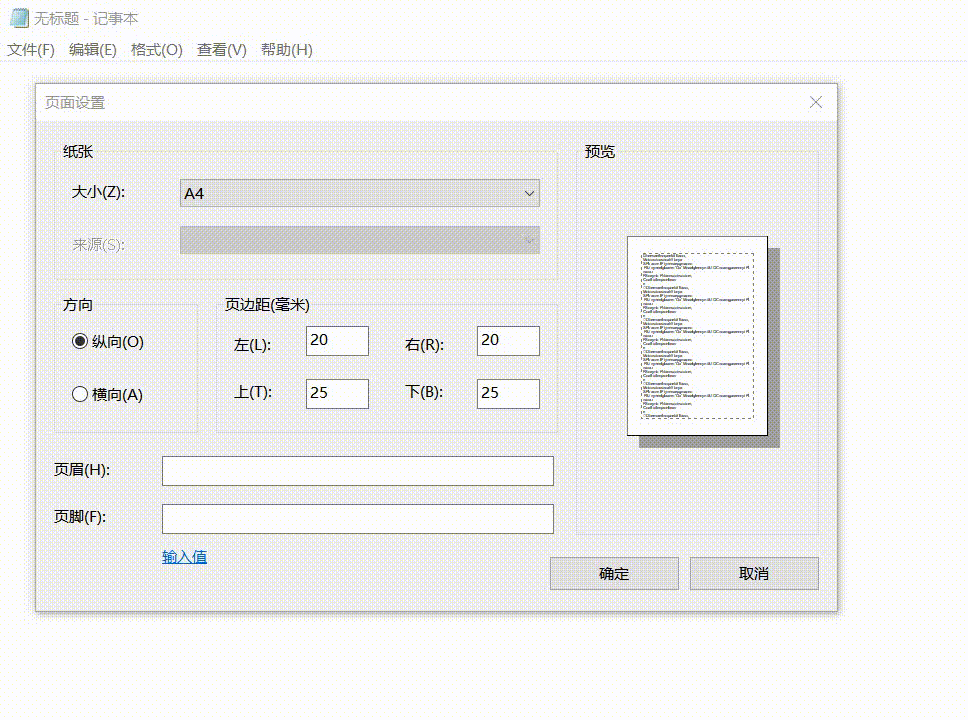
Task: Click the bottom margin 下(B) input field
Action: pyautogui.click(x=508, y=393)
